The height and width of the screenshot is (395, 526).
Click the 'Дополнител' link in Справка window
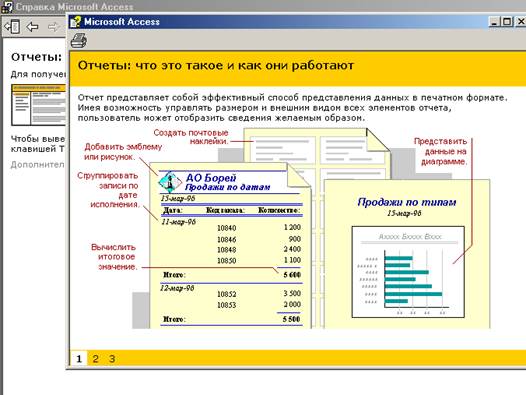coord(37,164)
